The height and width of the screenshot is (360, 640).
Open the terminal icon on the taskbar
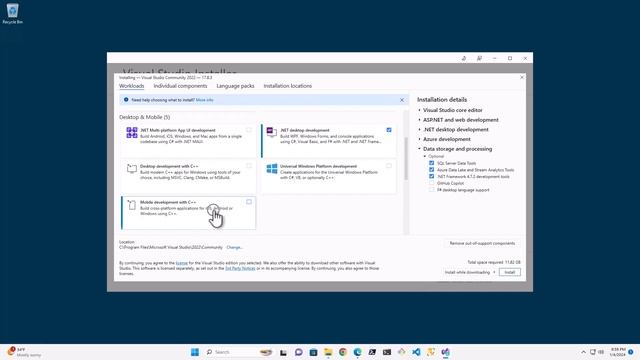coord(387,352)
